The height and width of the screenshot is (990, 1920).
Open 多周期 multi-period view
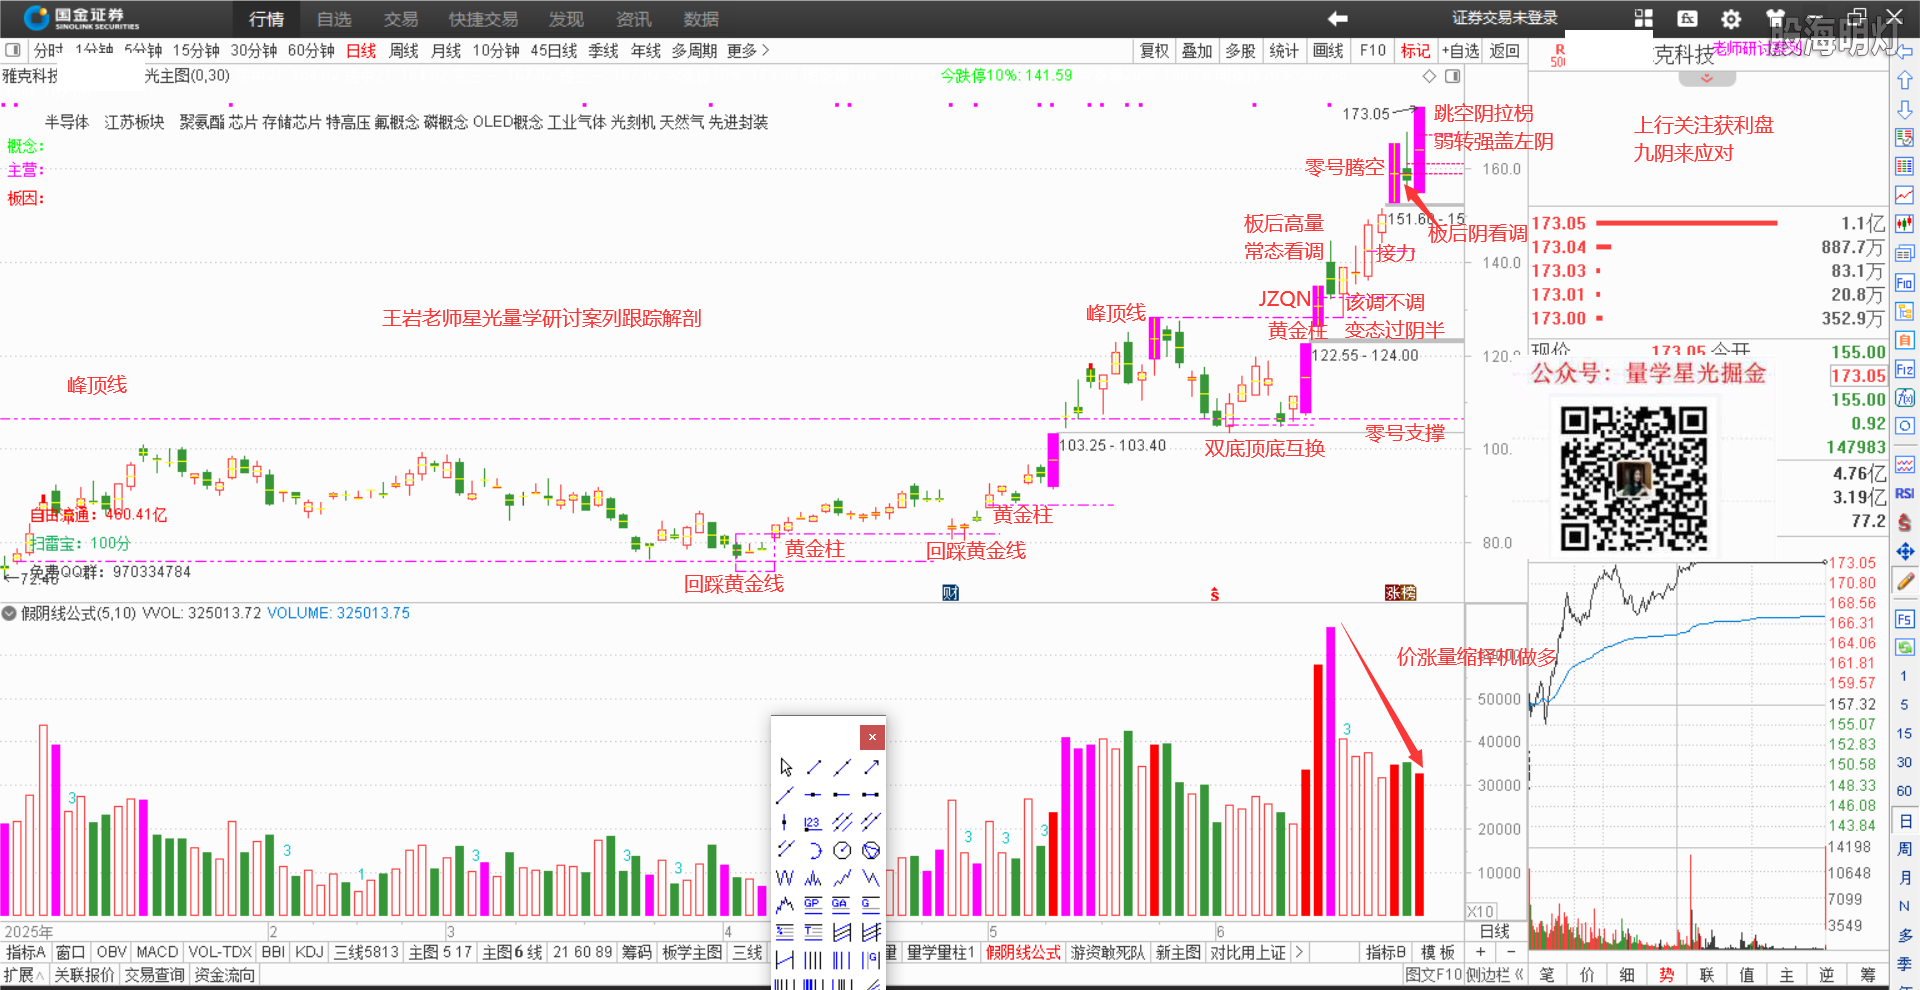pos(694,51)
